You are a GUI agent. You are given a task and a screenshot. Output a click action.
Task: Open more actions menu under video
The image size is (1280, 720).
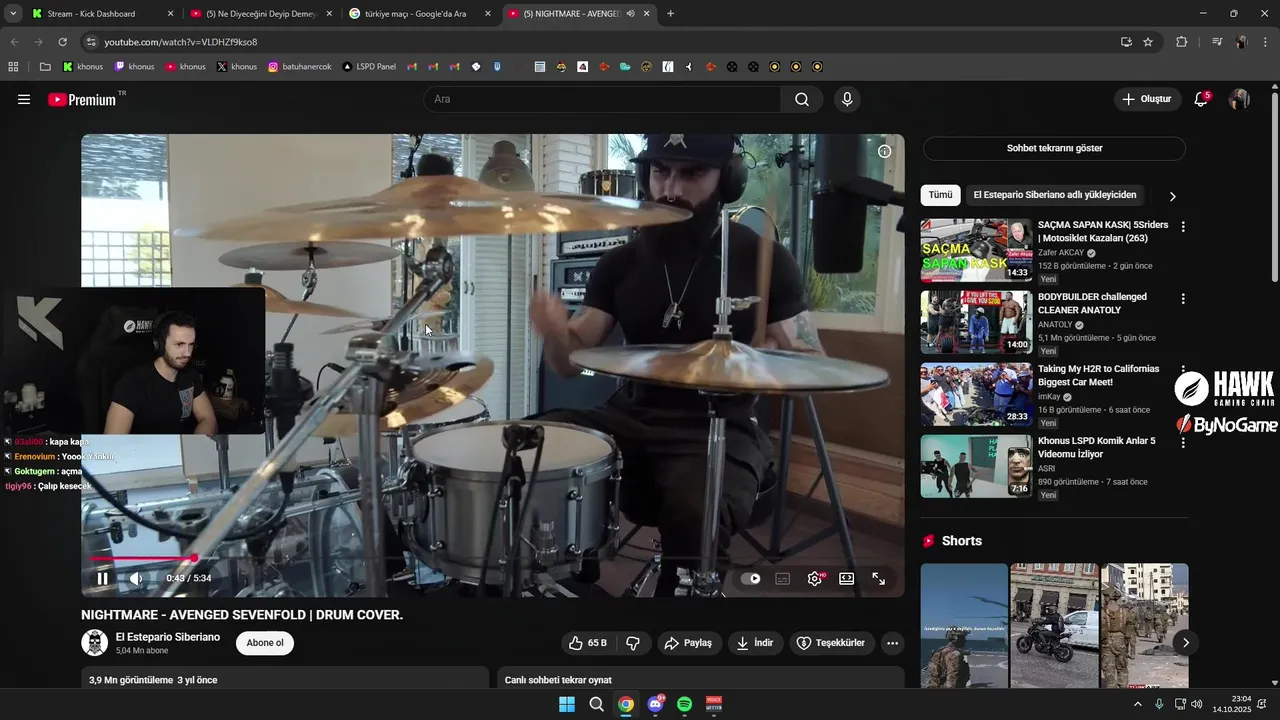[x=892, y=643]
